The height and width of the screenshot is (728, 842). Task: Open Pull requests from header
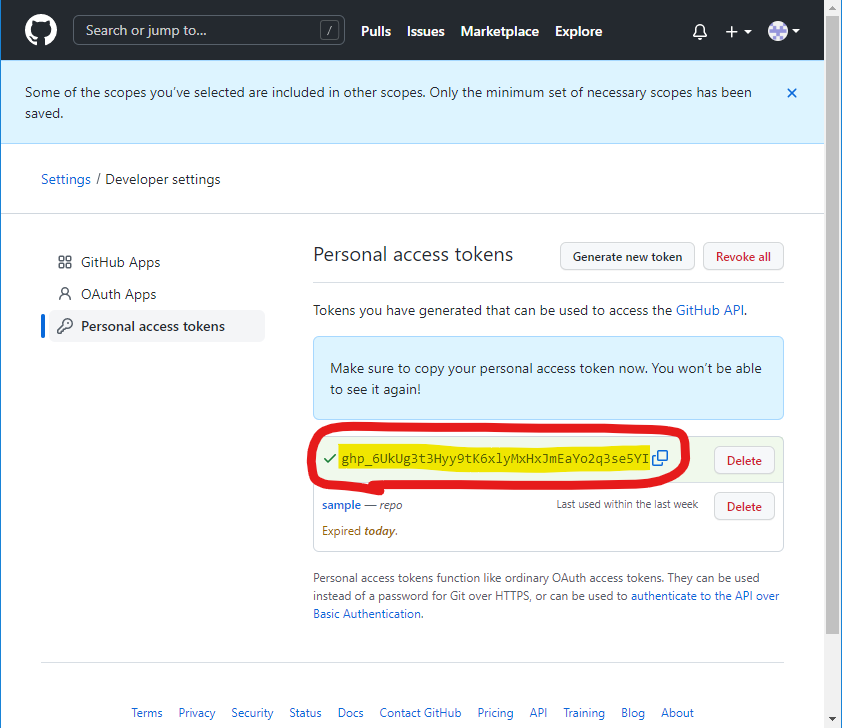point(376,31)
